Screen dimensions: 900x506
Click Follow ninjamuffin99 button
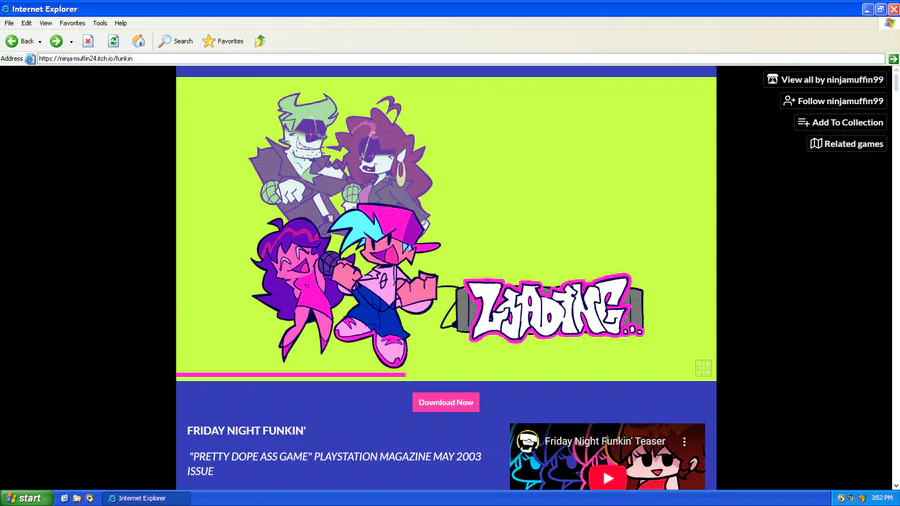[x=833, y=100]
